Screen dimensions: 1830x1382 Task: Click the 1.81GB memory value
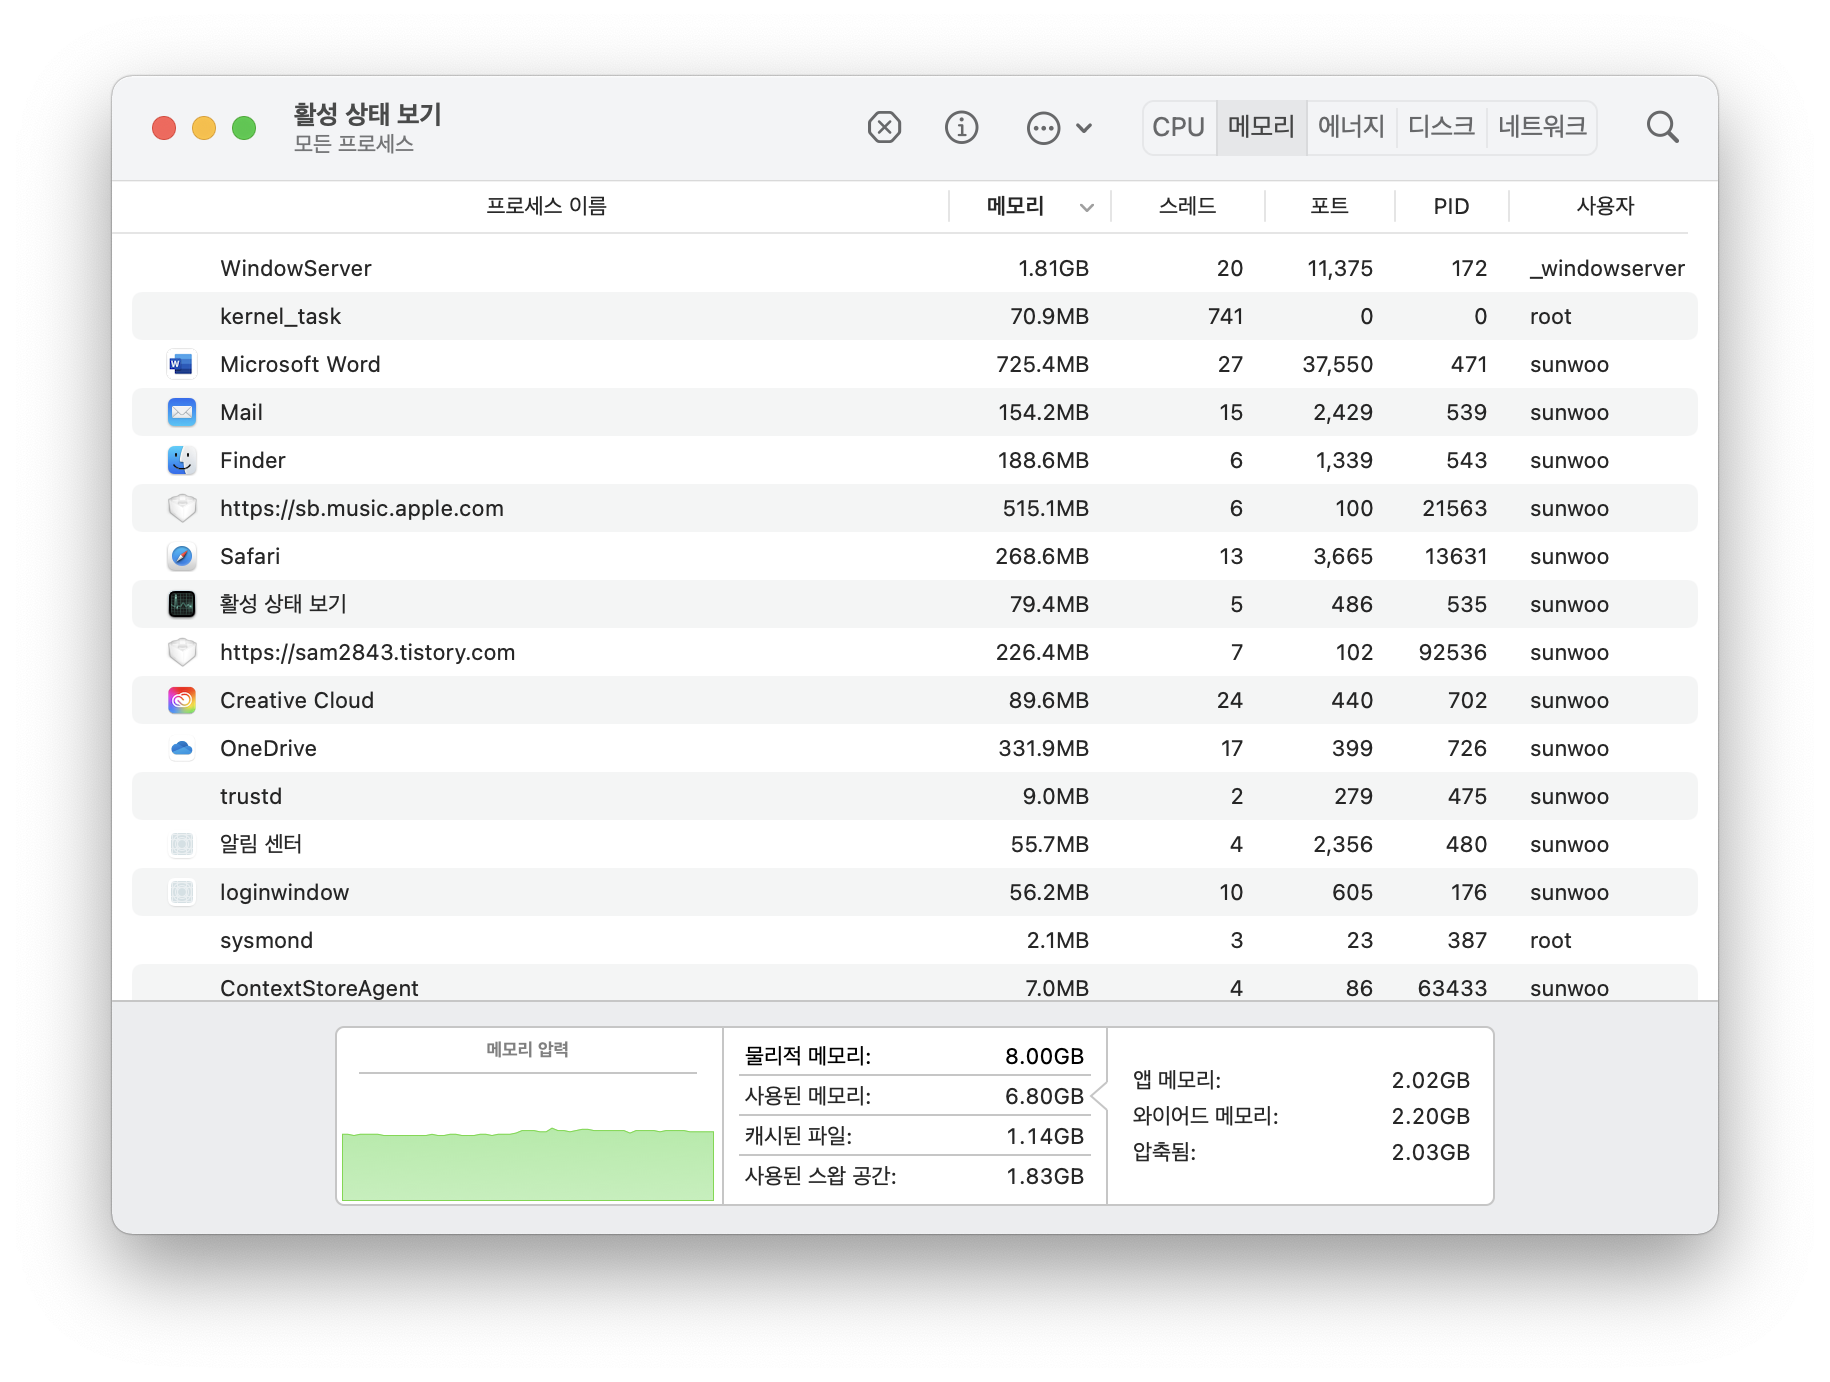point(1053,268)
